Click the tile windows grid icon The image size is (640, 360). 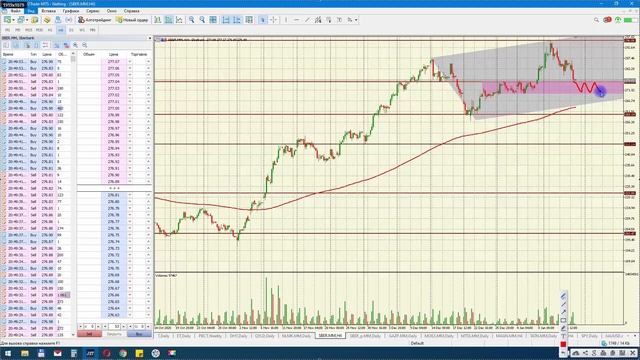(213, 20)
